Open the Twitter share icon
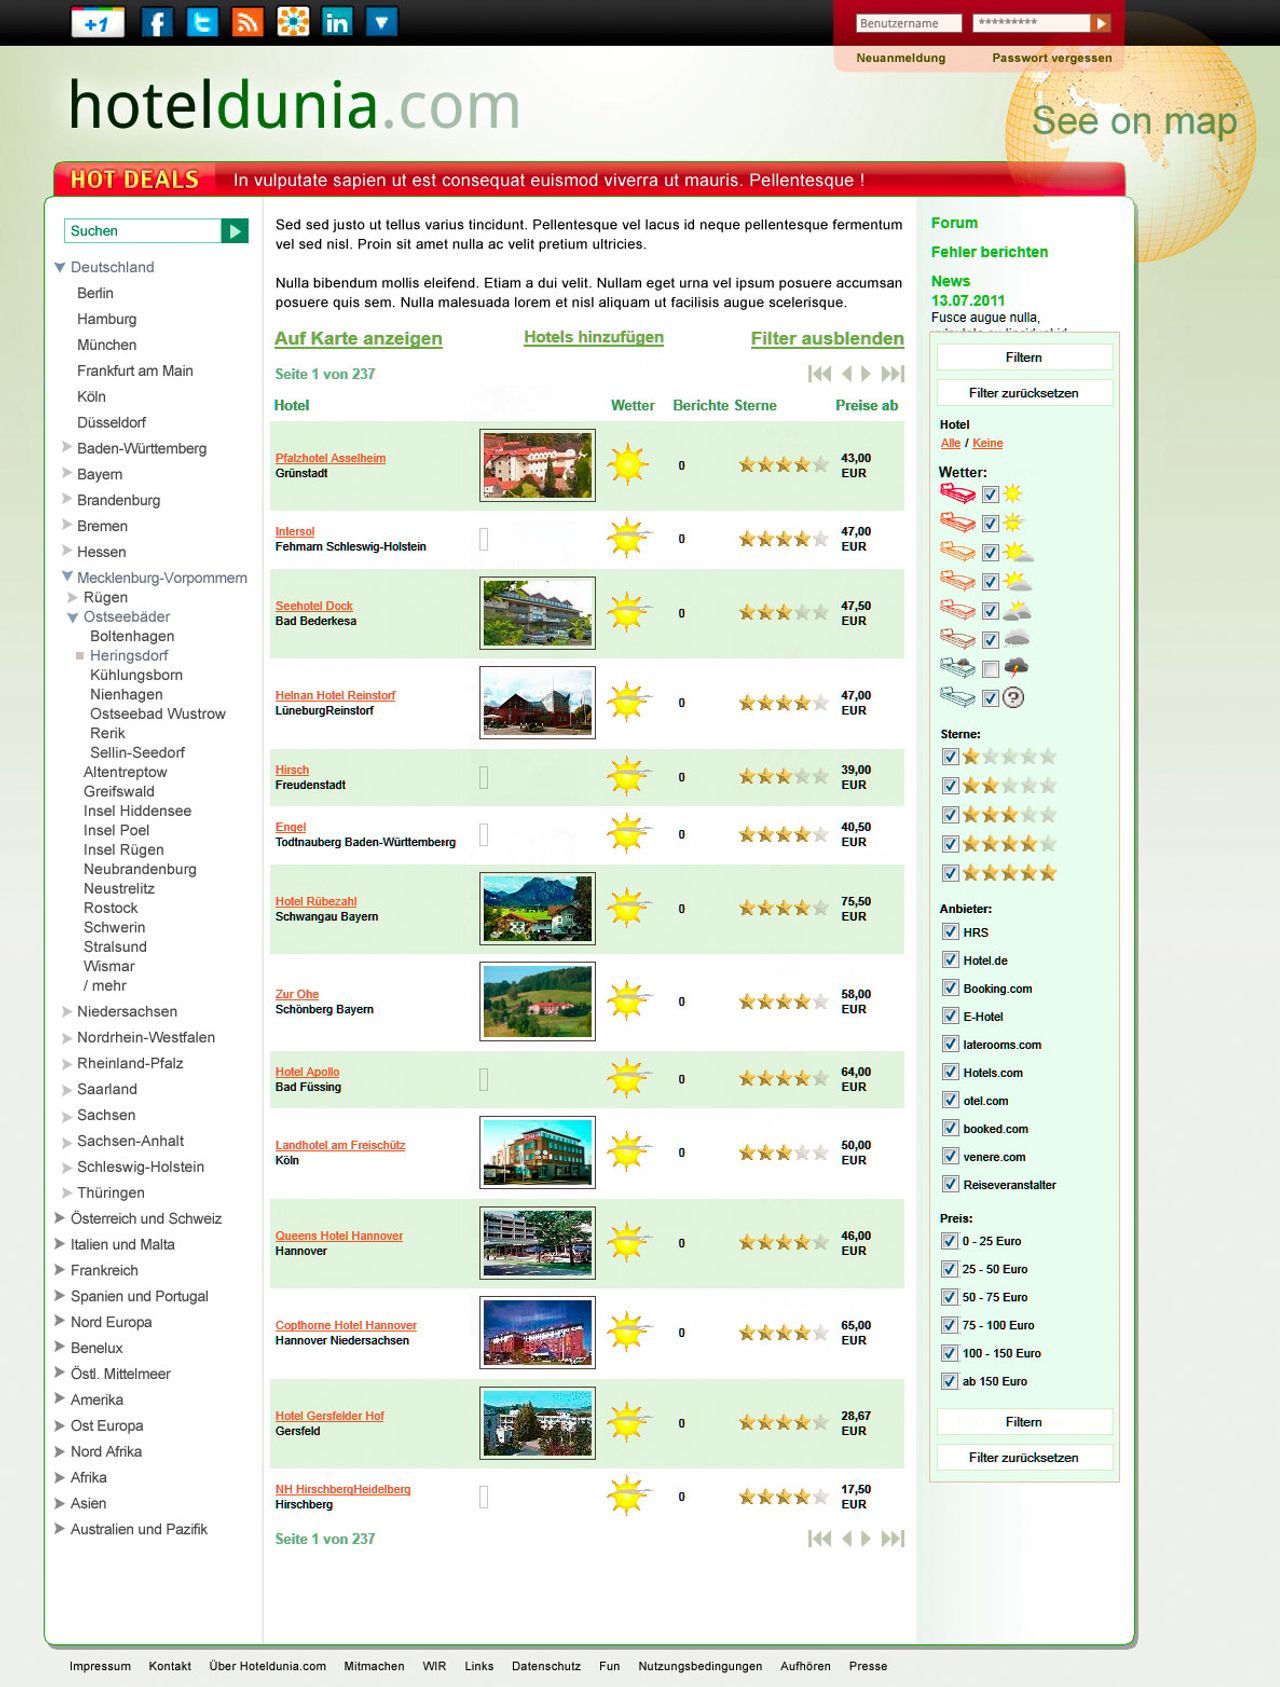1280x1687 pixels. 202,22
